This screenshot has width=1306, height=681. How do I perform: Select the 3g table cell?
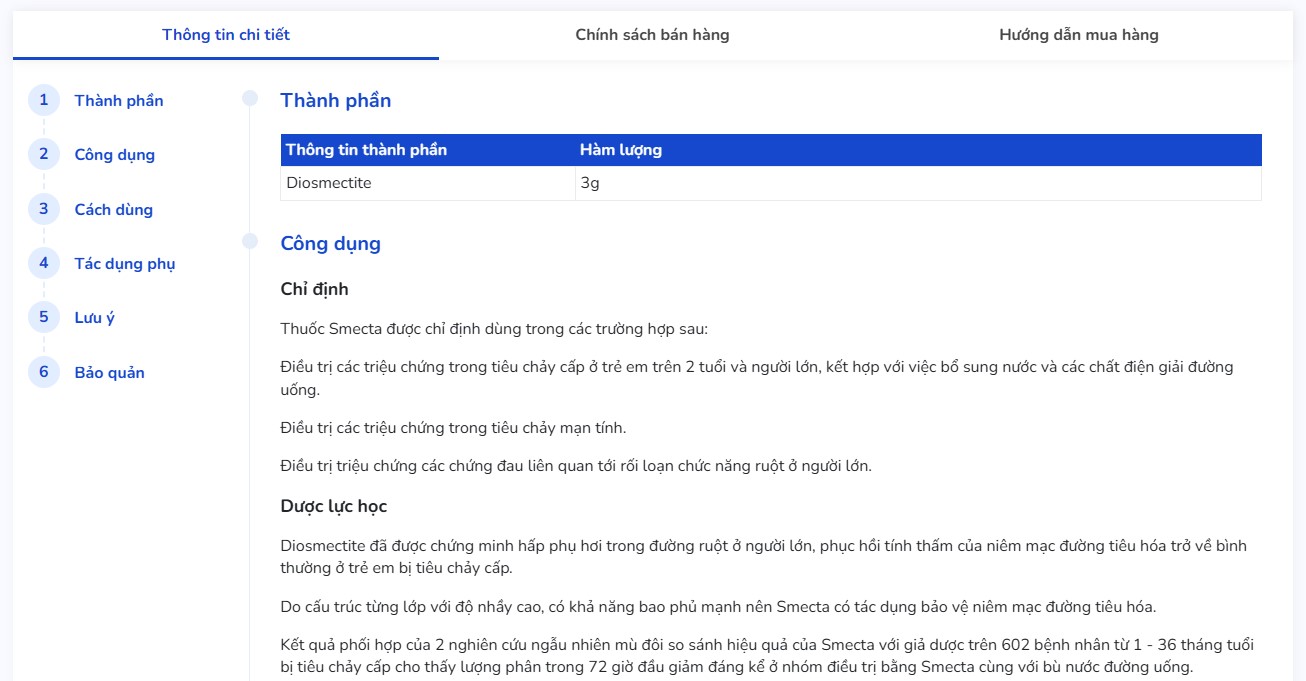point(918,183)
